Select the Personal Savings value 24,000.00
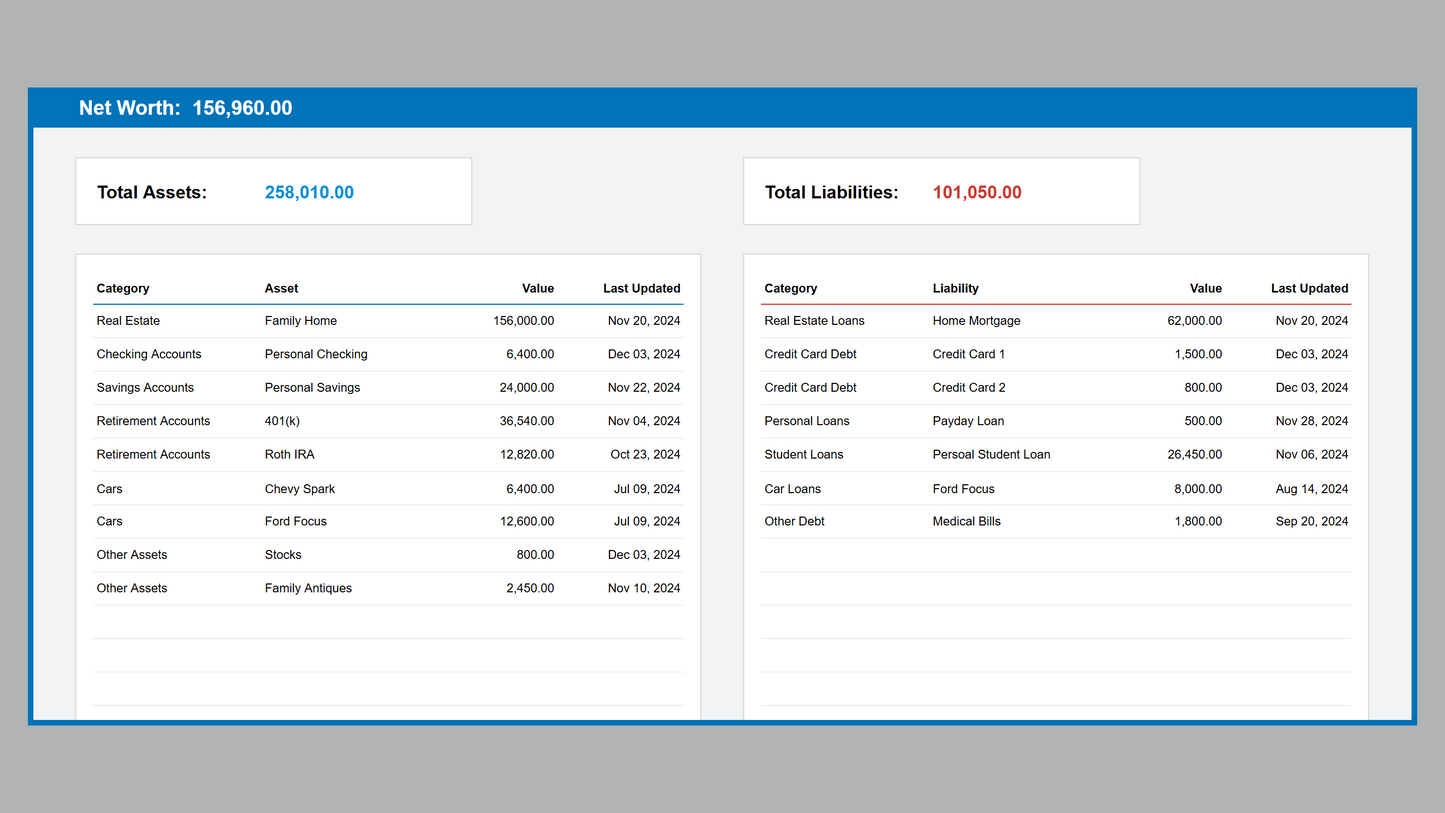The height and width of the screenshot is (813, 1445). click(x=526, y=388)
